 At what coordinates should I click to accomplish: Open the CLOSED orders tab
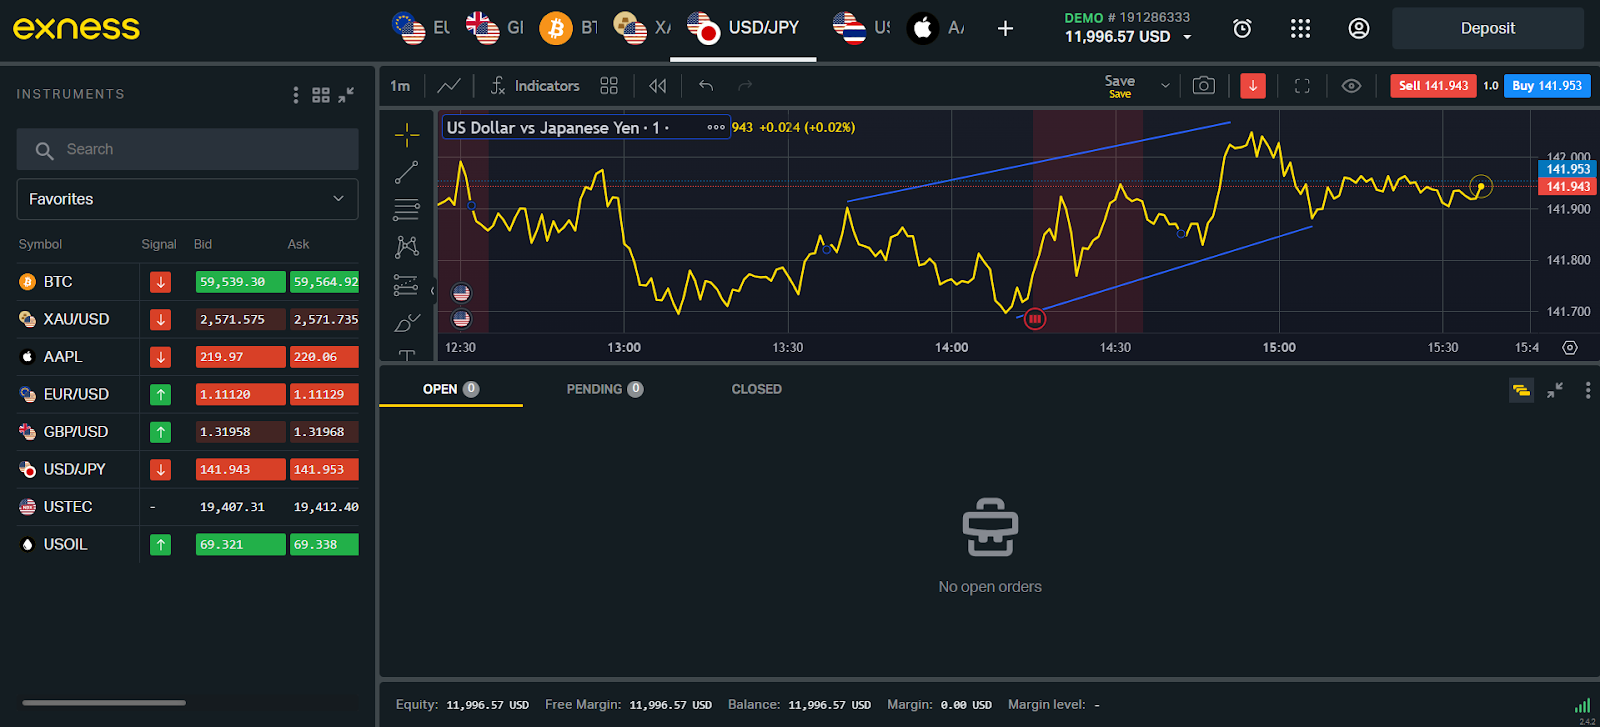(x=756, y=389)
